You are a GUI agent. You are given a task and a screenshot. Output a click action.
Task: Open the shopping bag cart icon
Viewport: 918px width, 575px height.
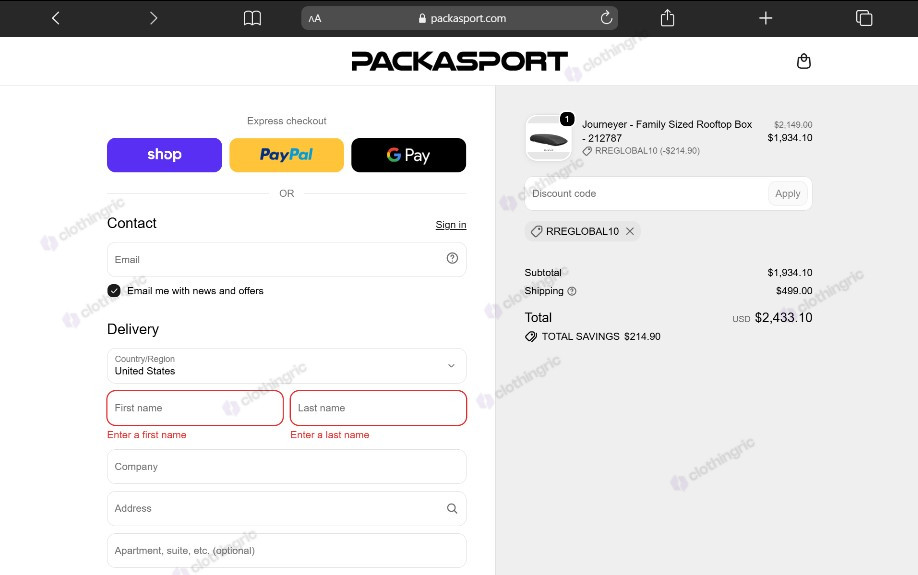pyautogui.click(x=804, y=61)
